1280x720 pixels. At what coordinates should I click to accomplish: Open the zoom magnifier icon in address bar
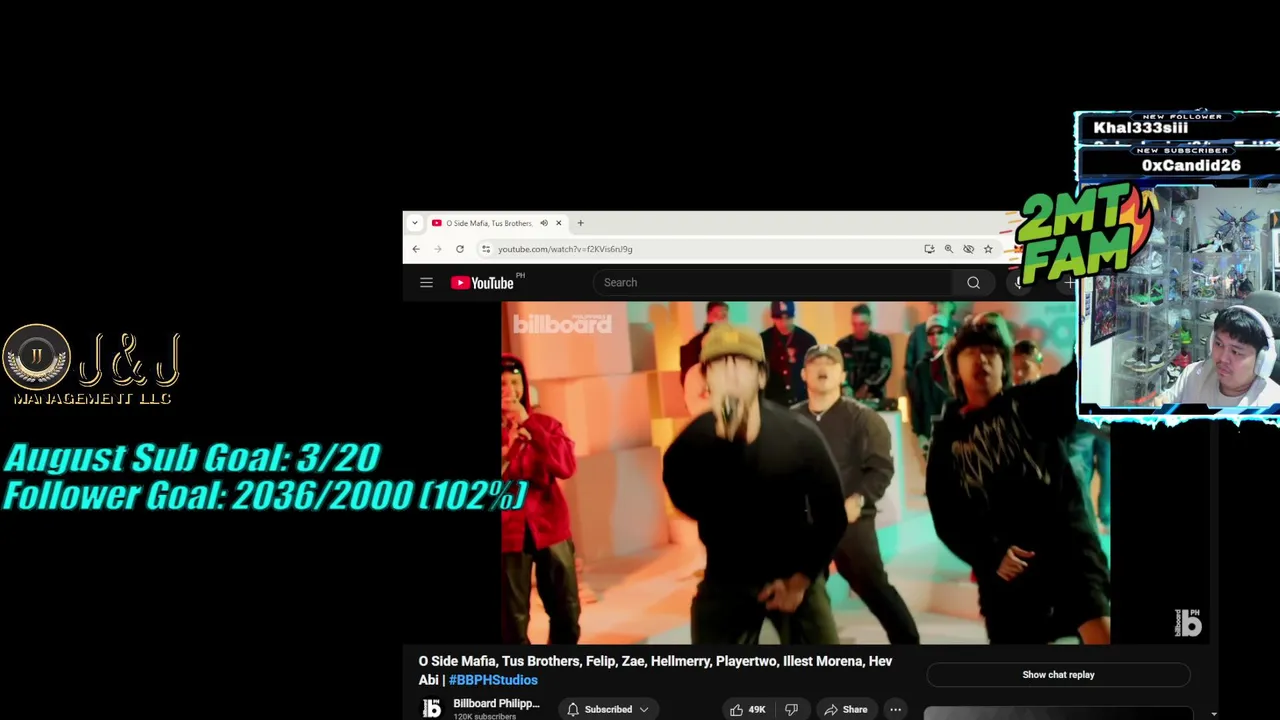point(948,249)
